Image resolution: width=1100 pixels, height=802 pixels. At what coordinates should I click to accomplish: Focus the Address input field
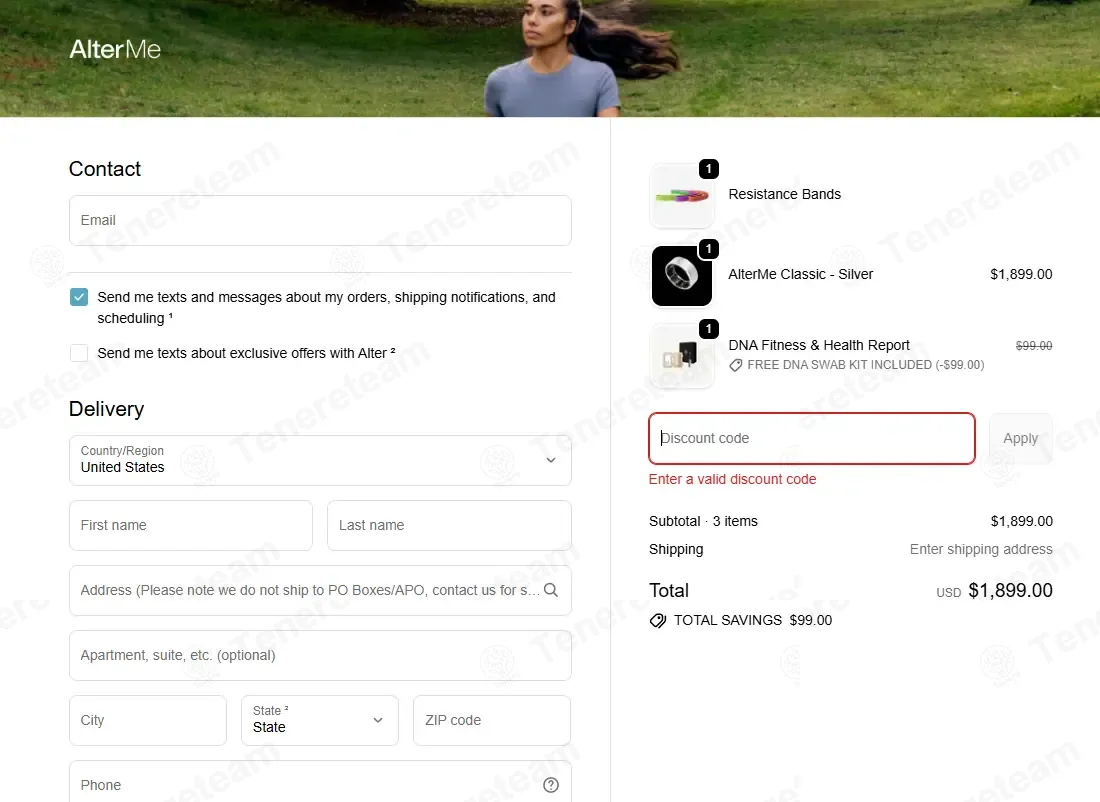click(320, 591)
